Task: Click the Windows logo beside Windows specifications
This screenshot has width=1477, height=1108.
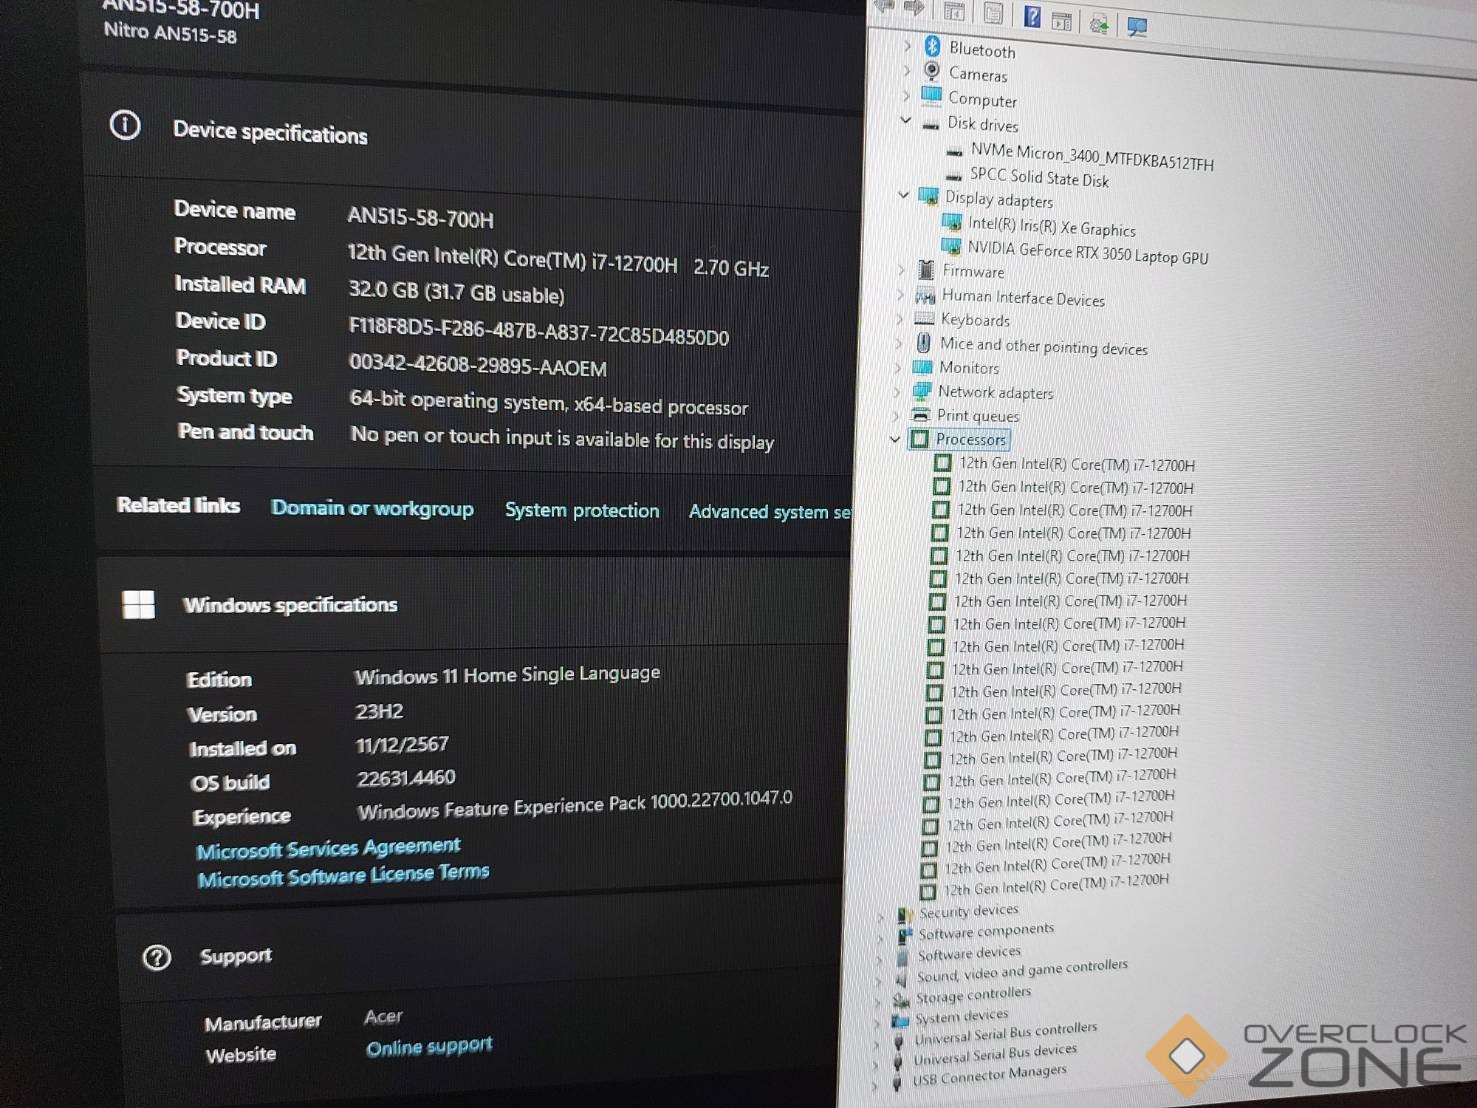Action: [x=138, y=604]
